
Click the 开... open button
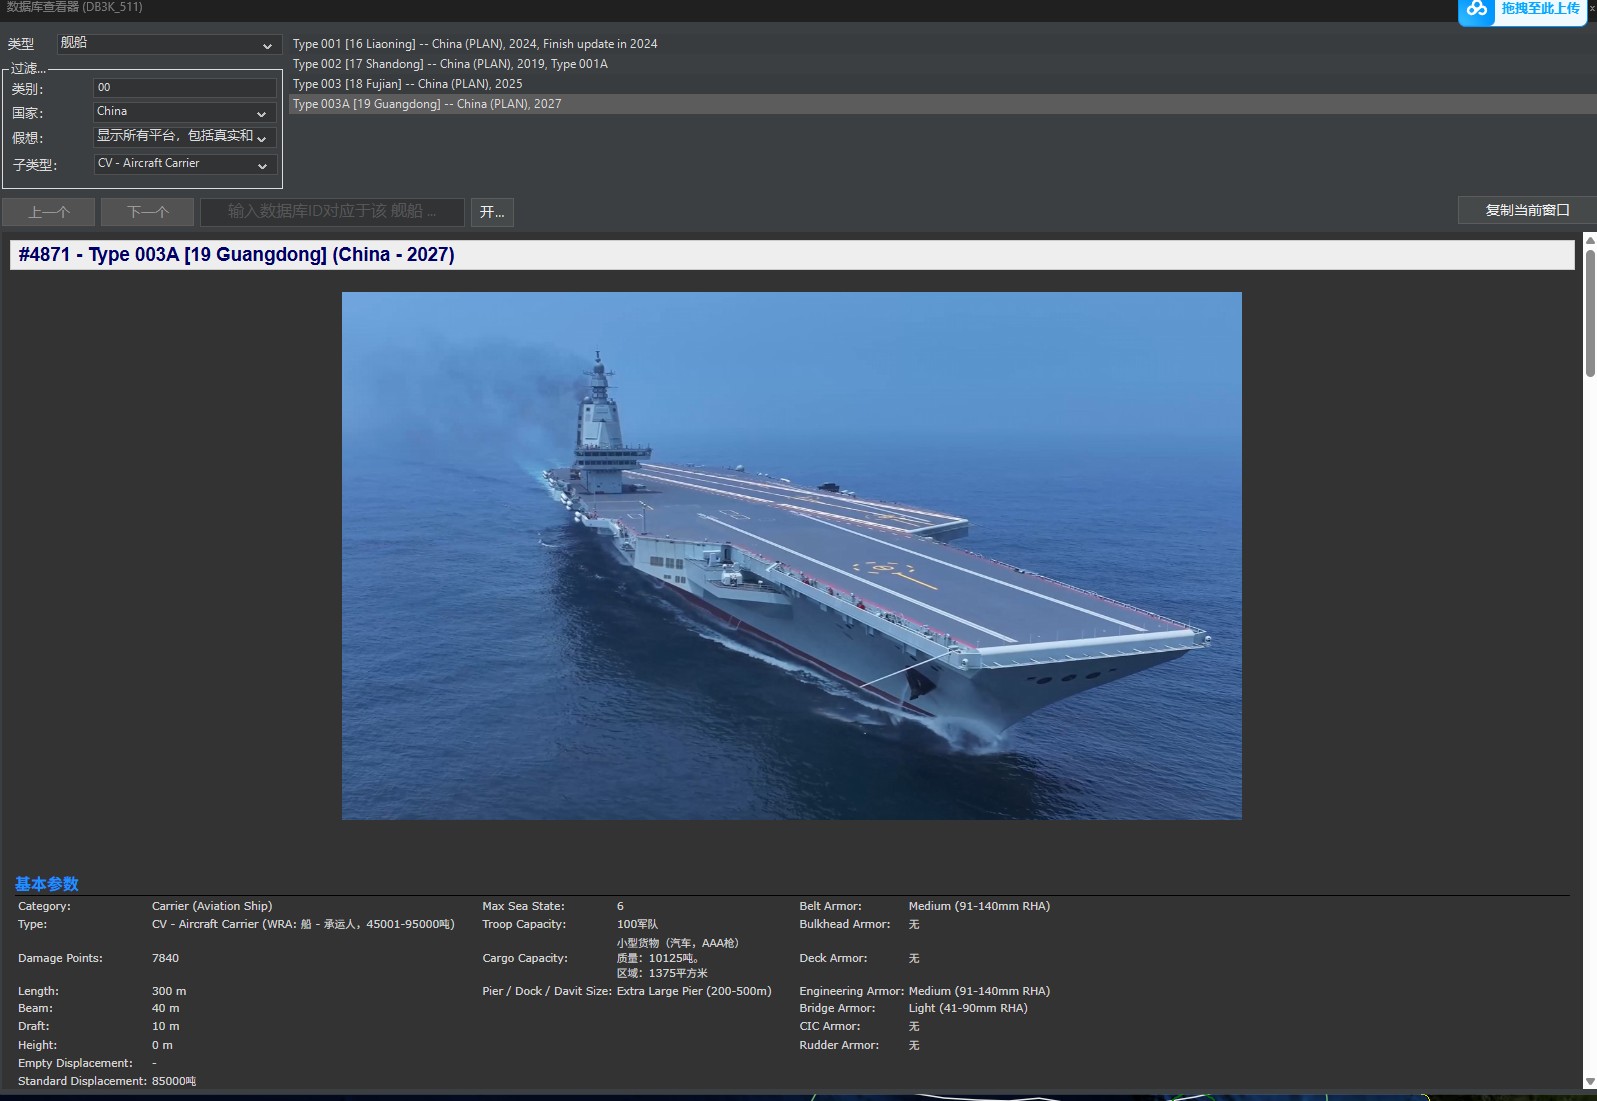492,212
